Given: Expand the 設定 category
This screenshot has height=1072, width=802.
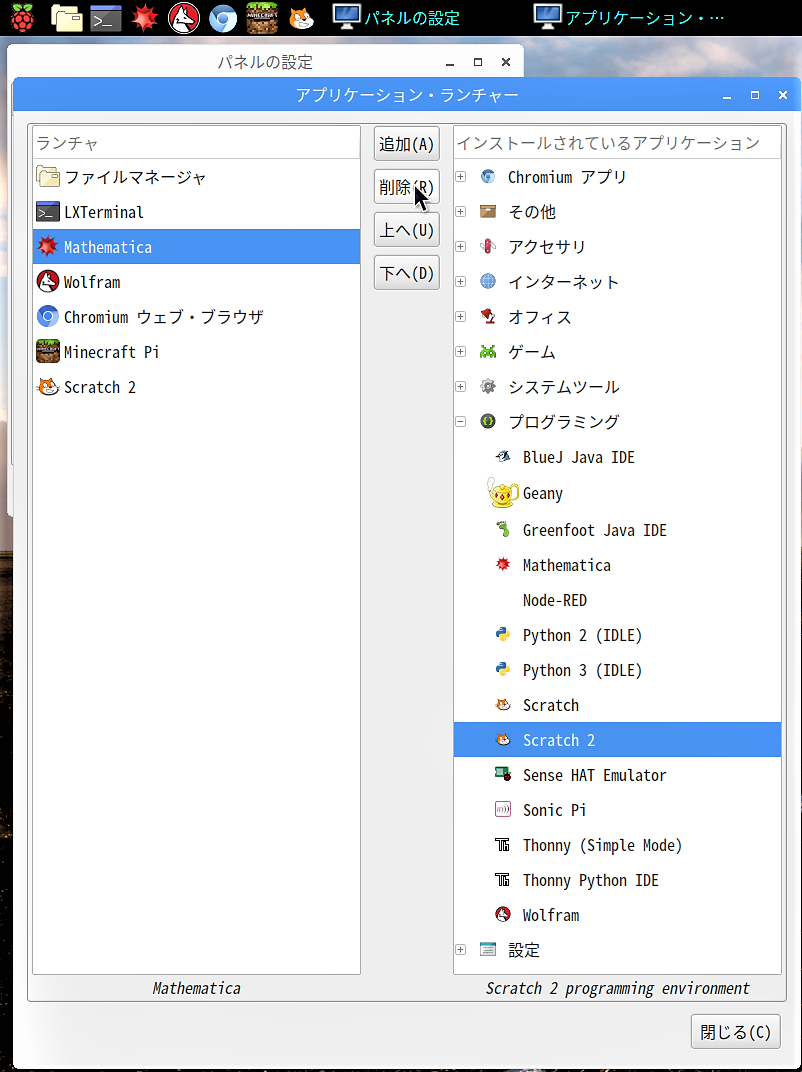Looking at the screenshot, I should point(461,950).
